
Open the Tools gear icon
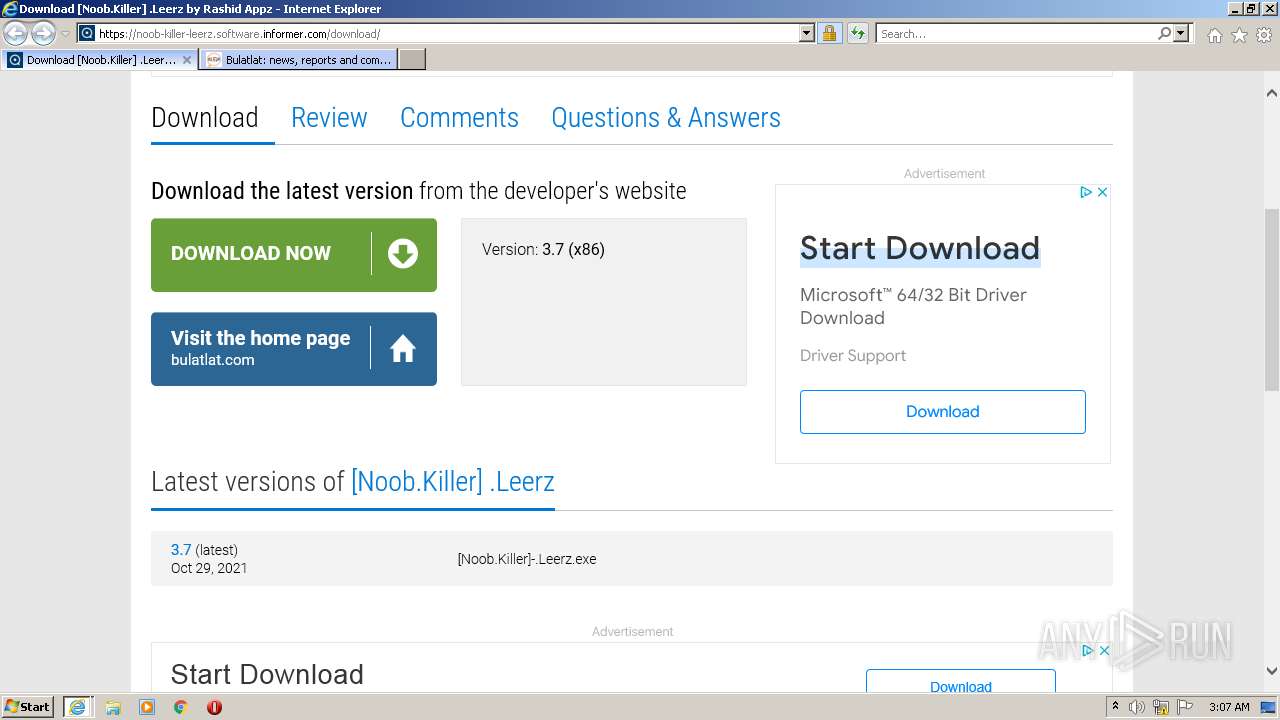[x=1264, y=35]
